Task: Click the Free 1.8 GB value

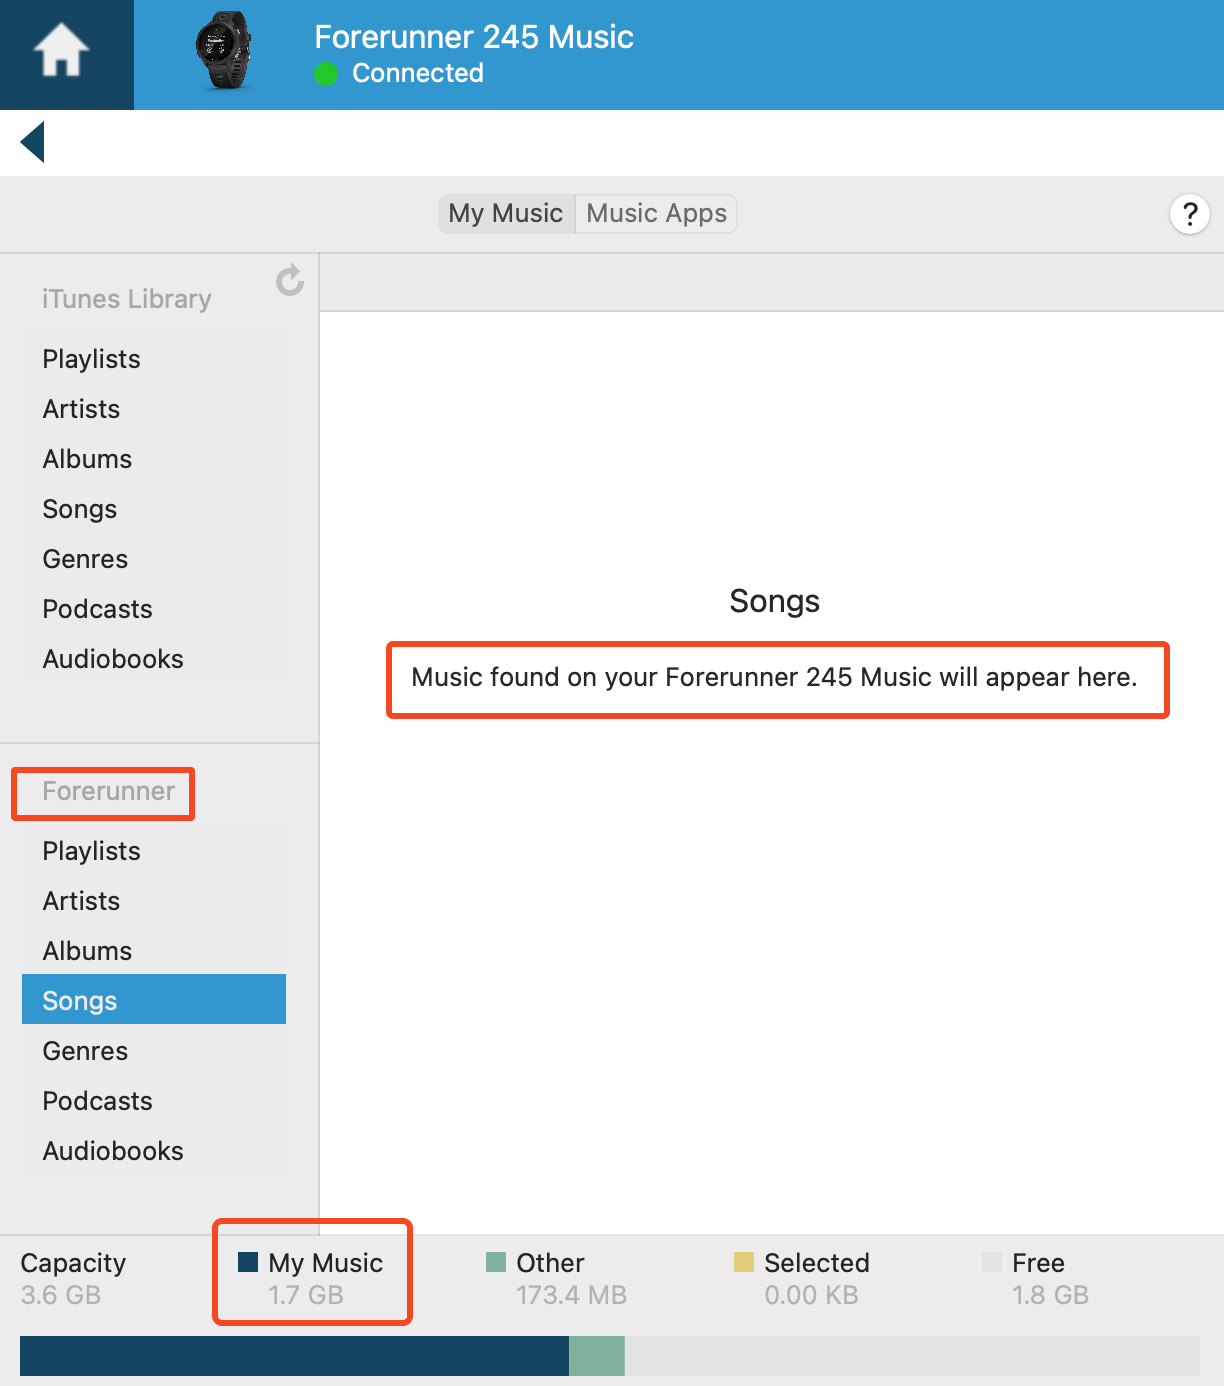Action: pos(1050,1295)
